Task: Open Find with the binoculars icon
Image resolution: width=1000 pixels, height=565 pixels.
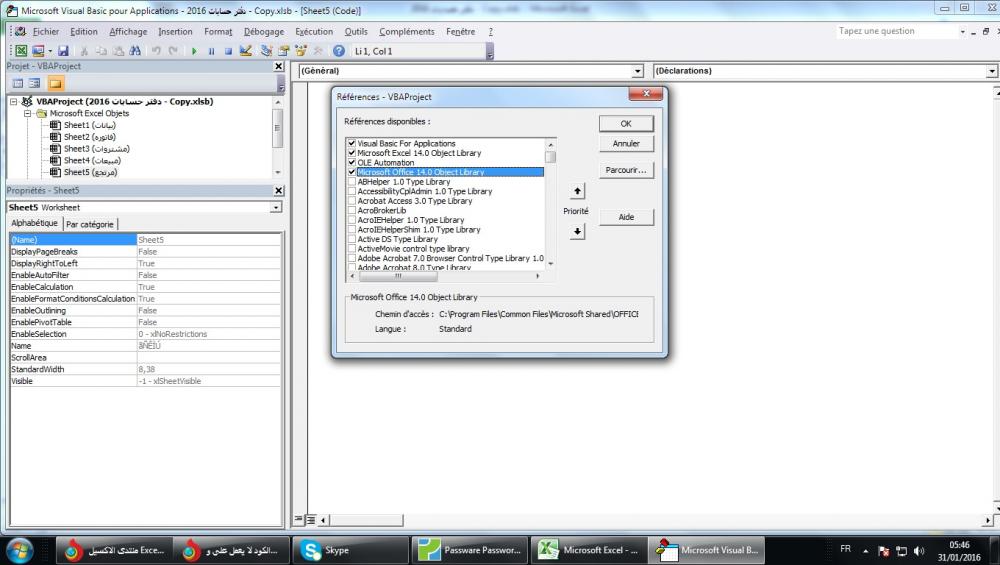Action: [x=135, y=51]
